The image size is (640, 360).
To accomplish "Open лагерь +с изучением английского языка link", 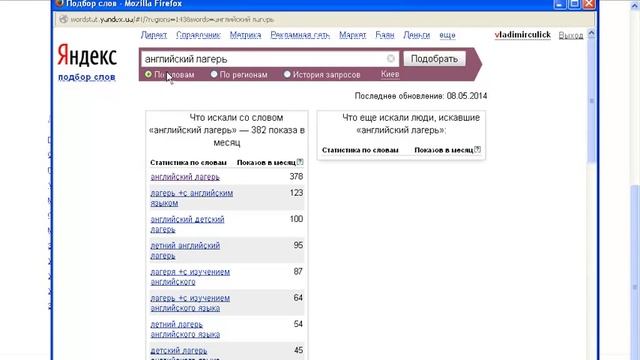I will (190, 303).
